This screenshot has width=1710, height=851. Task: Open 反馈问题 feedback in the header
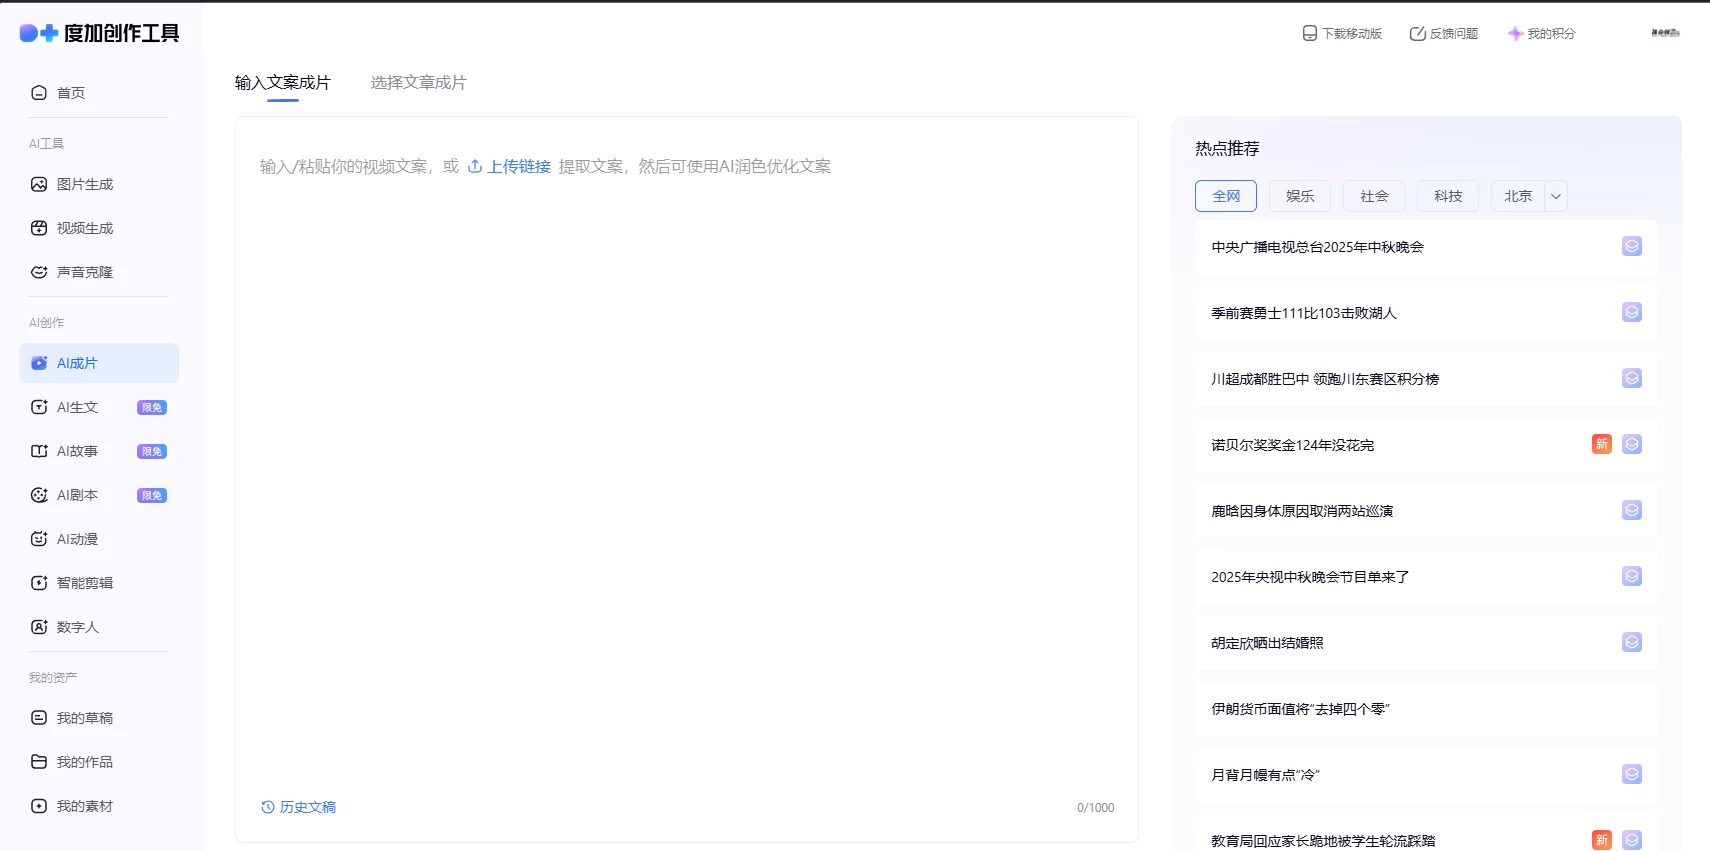coord(1444,34)
